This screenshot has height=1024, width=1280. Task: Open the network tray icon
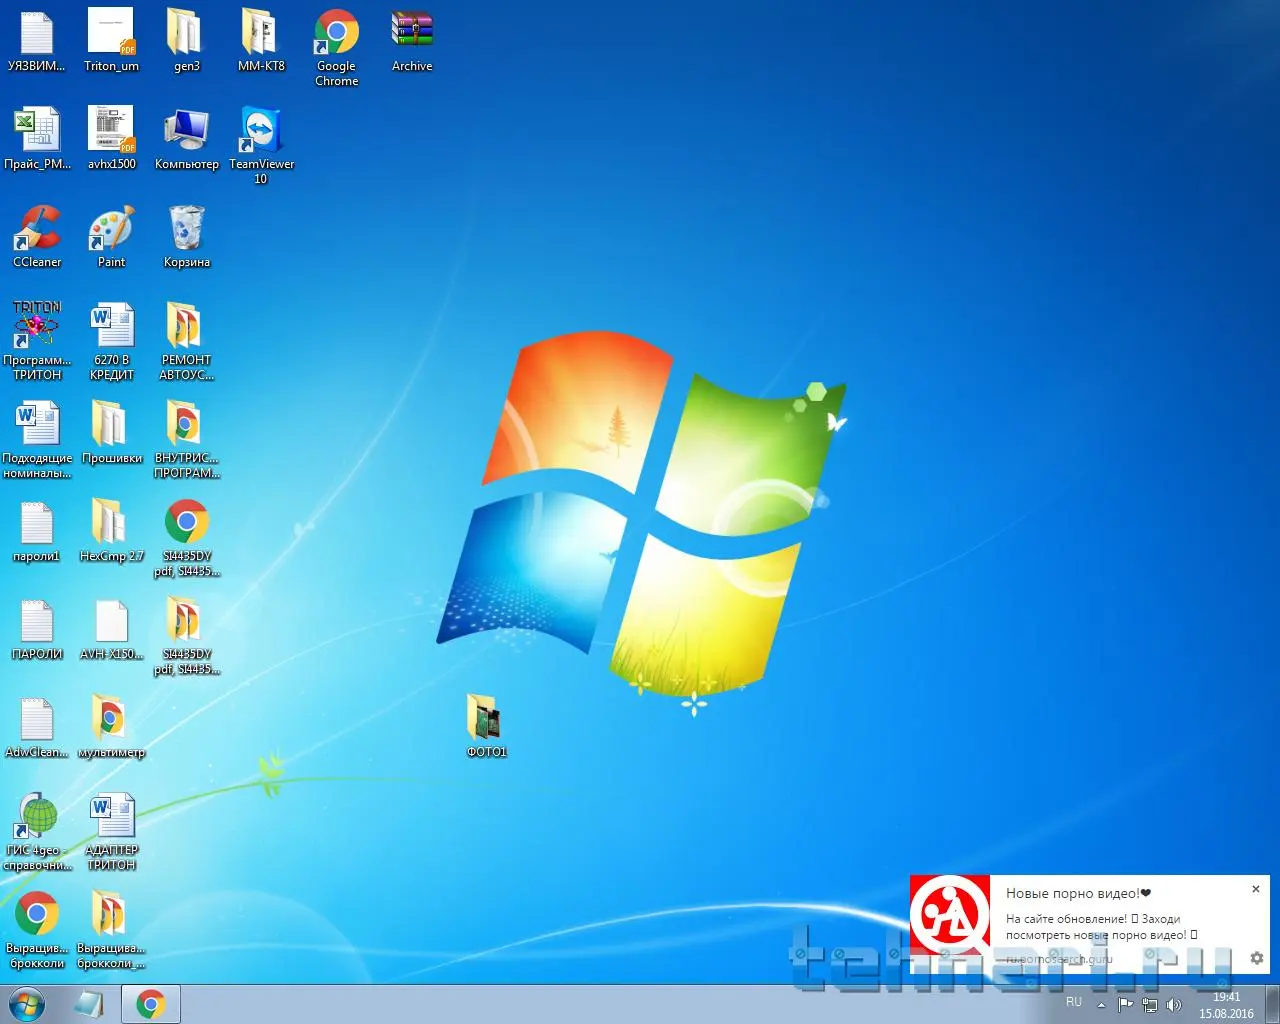tap(1150, 1005)
